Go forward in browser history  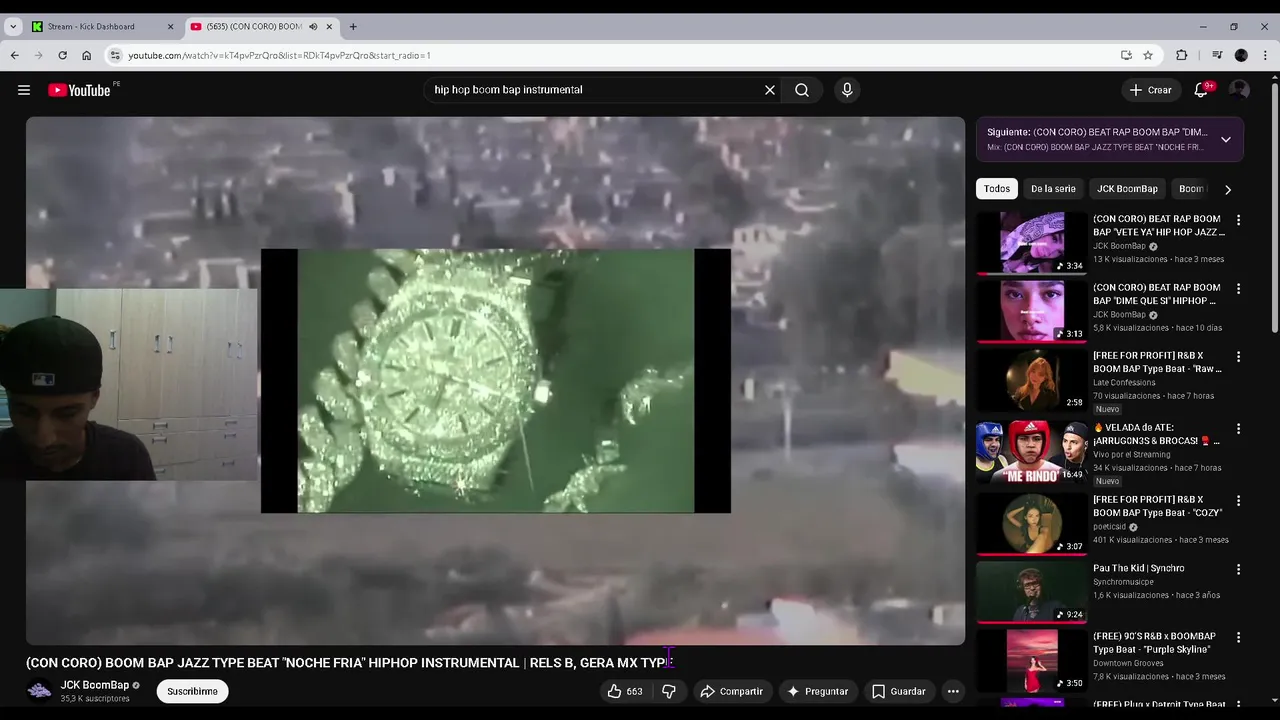[x=38, y=55]
